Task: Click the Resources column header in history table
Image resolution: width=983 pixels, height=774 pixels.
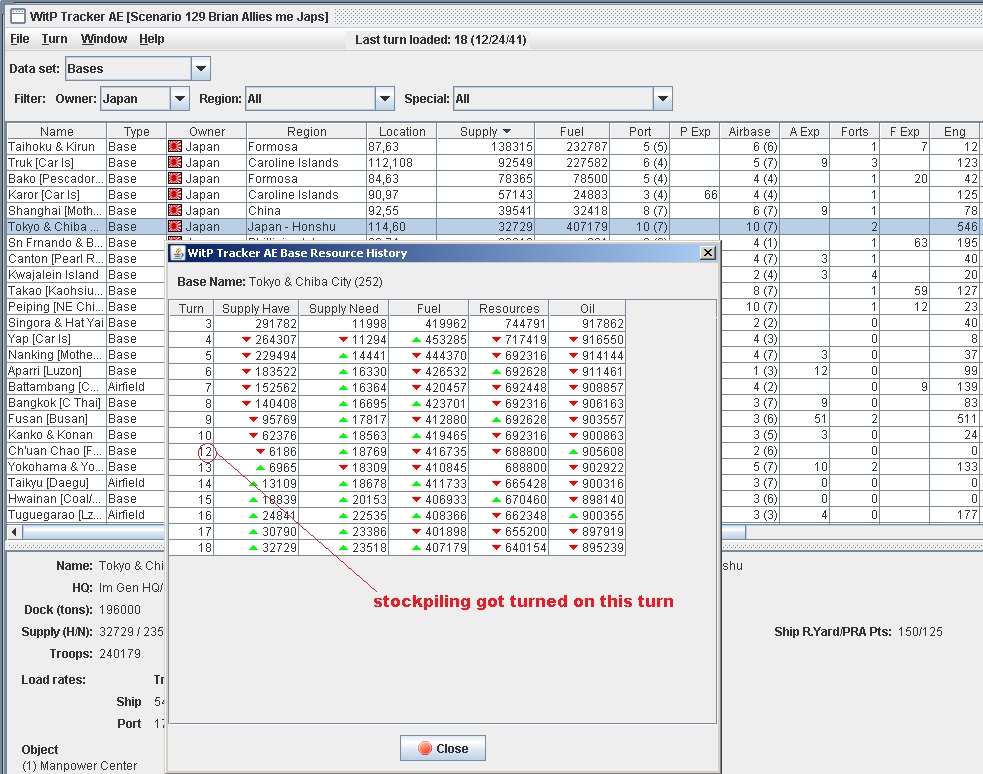Action: pos(509,308)
